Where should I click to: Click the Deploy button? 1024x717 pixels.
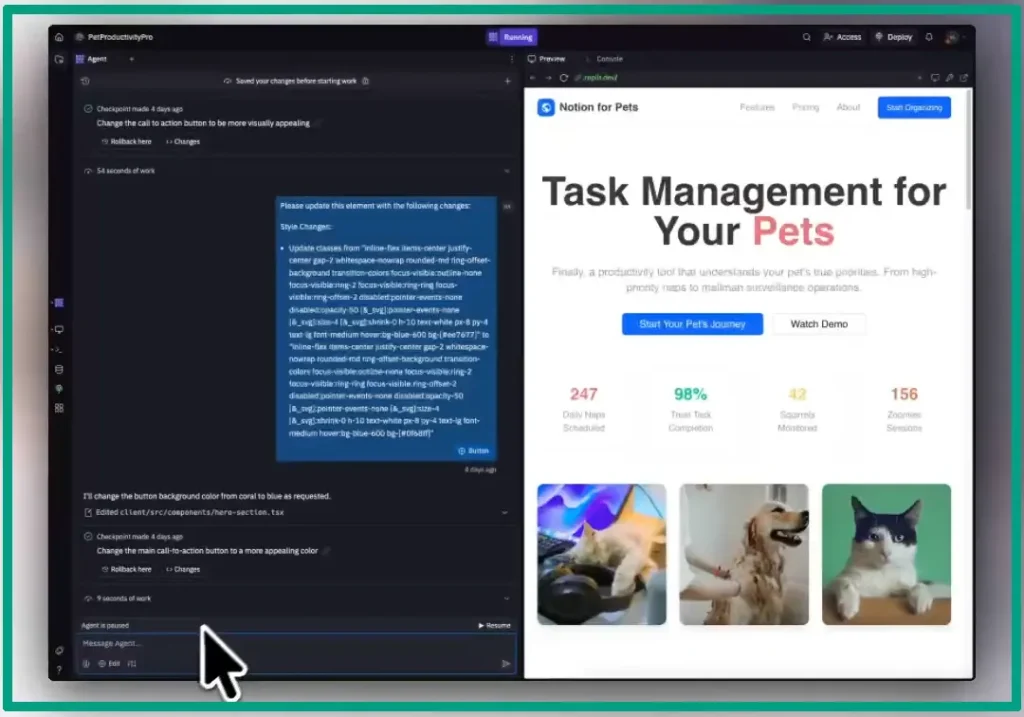[893, 37]
